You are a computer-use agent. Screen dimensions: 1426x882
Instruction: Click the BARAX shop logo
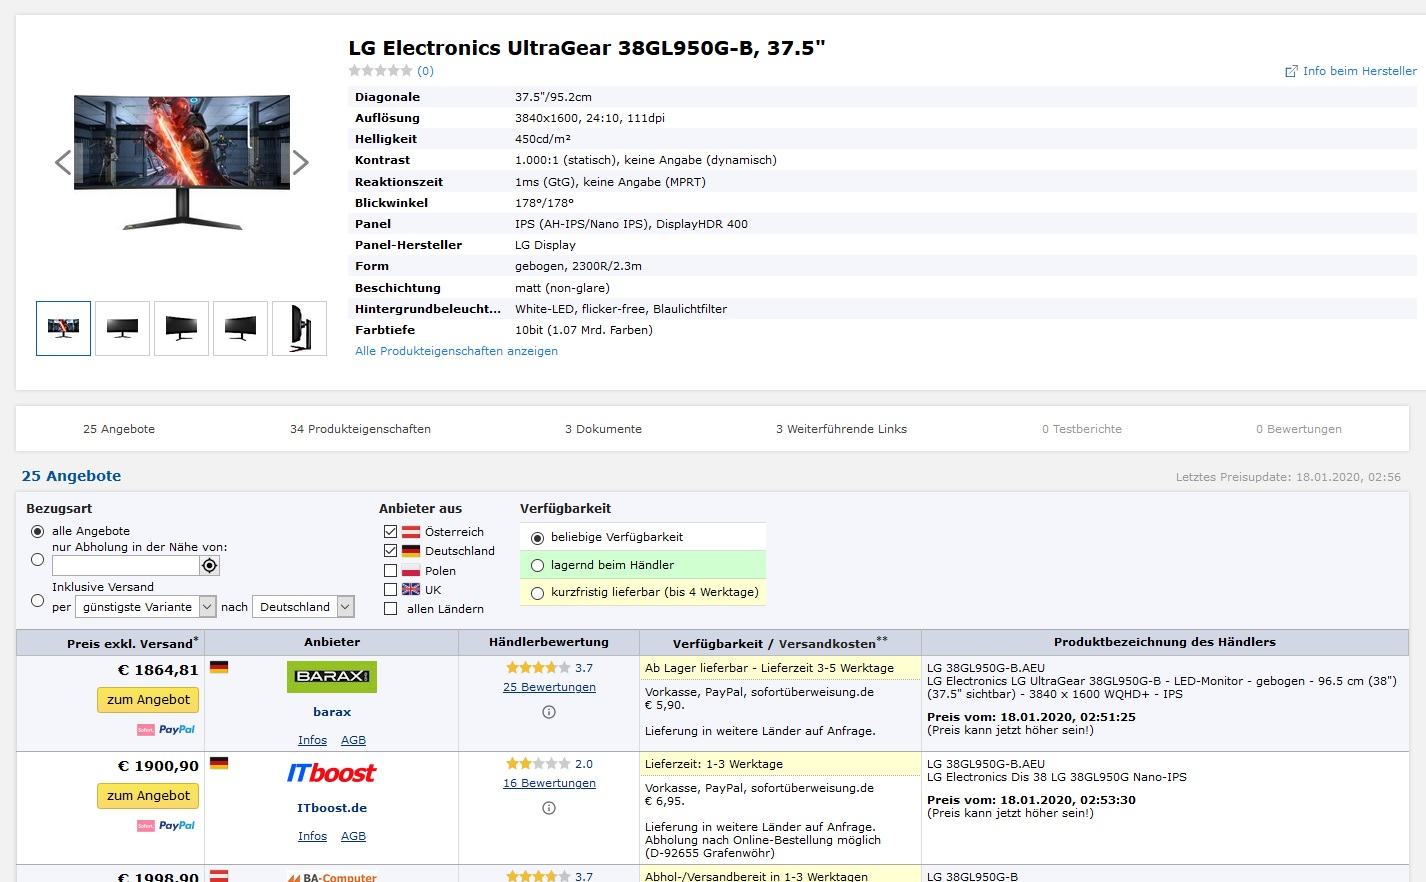coord(332,677)
